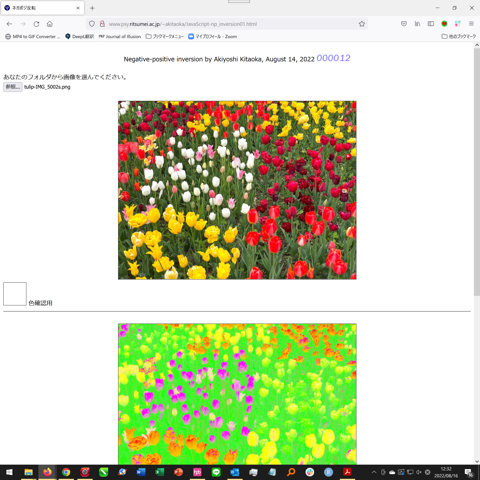480x480 pixels.
Task: Open Microsoft Word from taskbar
Action: pos(141,472)
